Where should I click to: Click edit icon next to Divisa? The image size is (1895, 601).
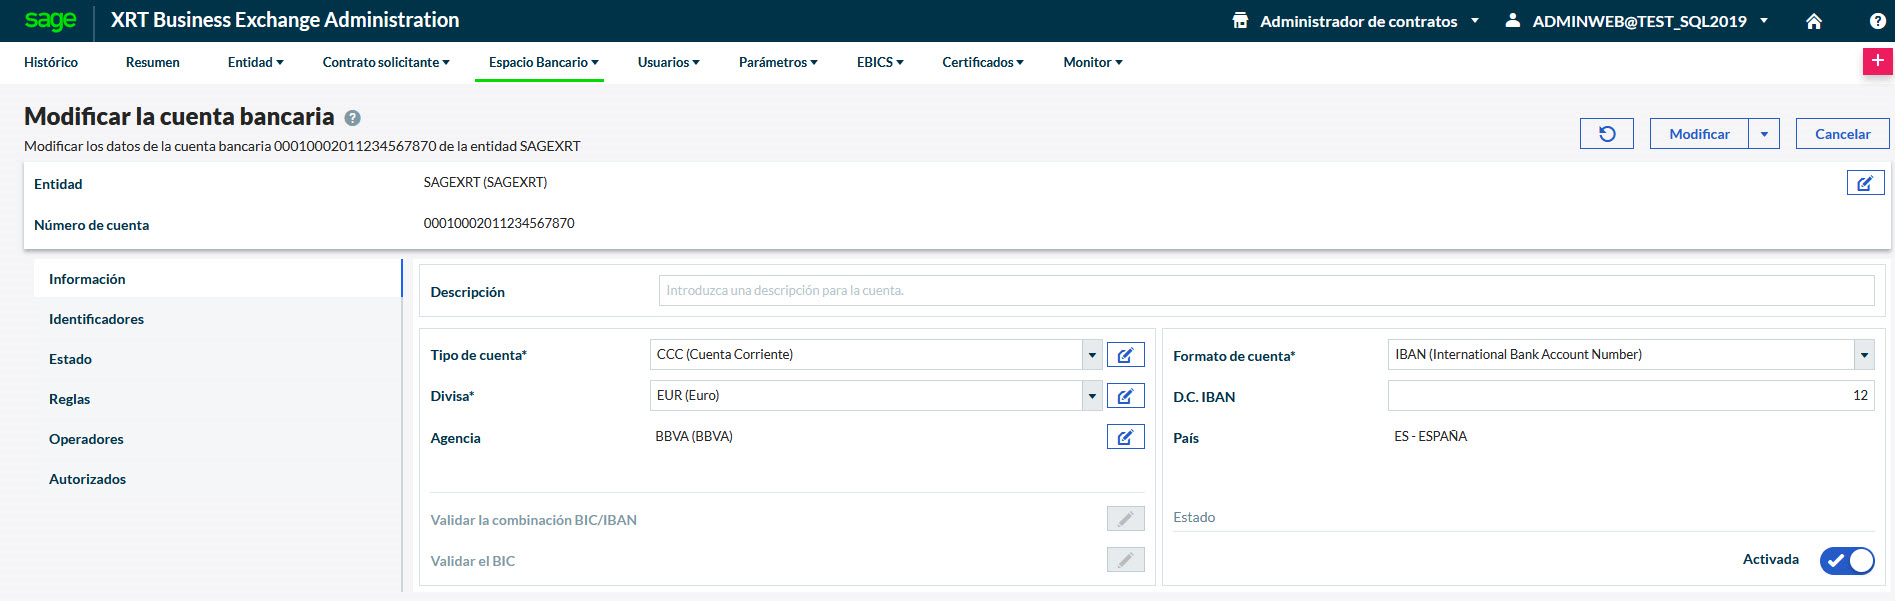point(1125,396)
